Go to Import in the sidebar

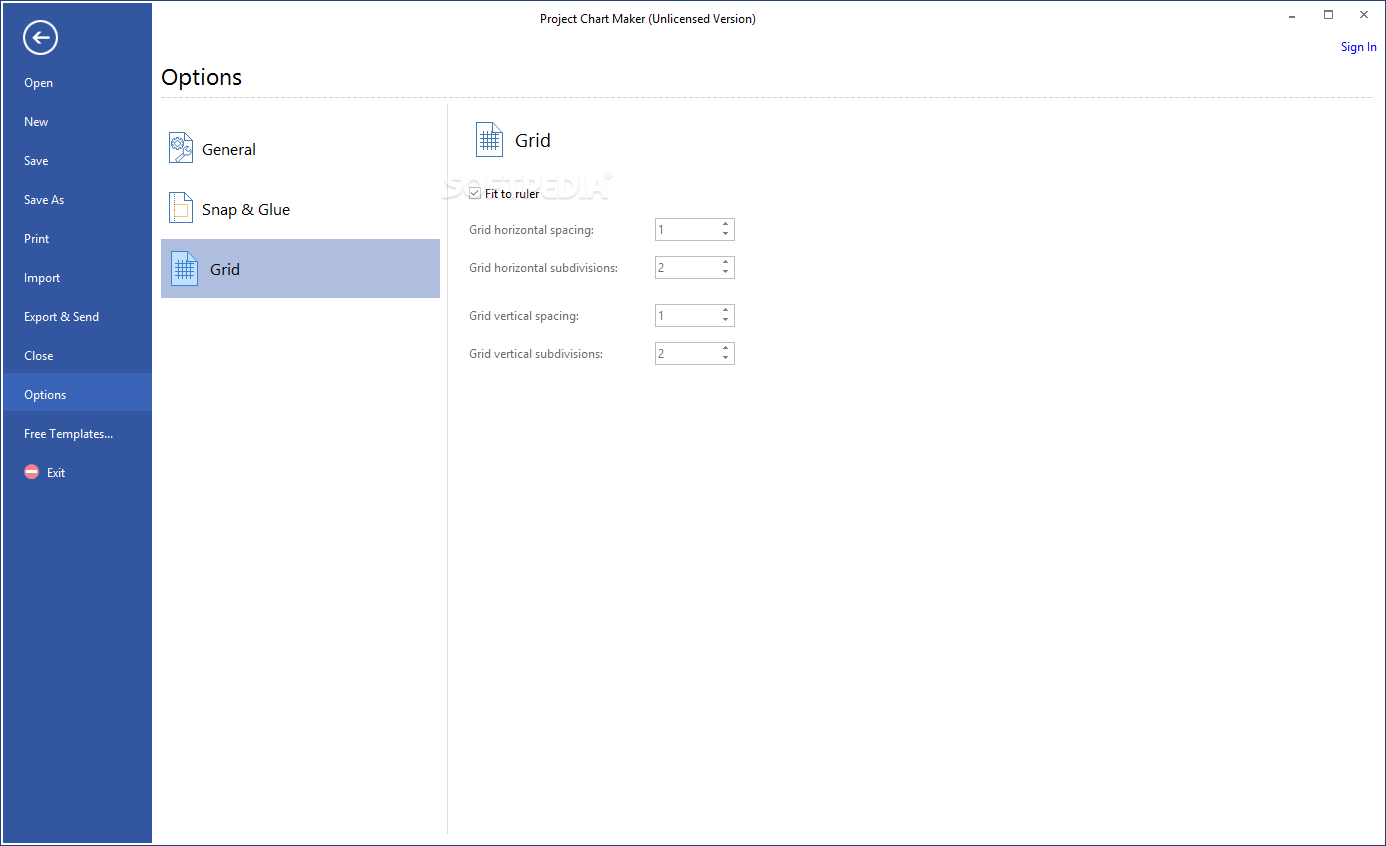(x=77, y=278)
